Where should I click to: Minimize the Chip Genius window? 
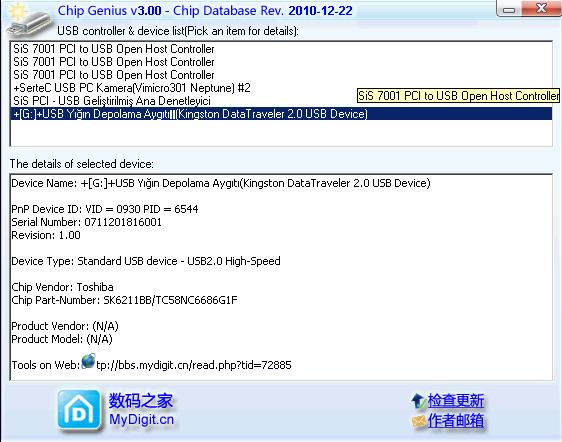pyautogui.click(x=509, y=10)
